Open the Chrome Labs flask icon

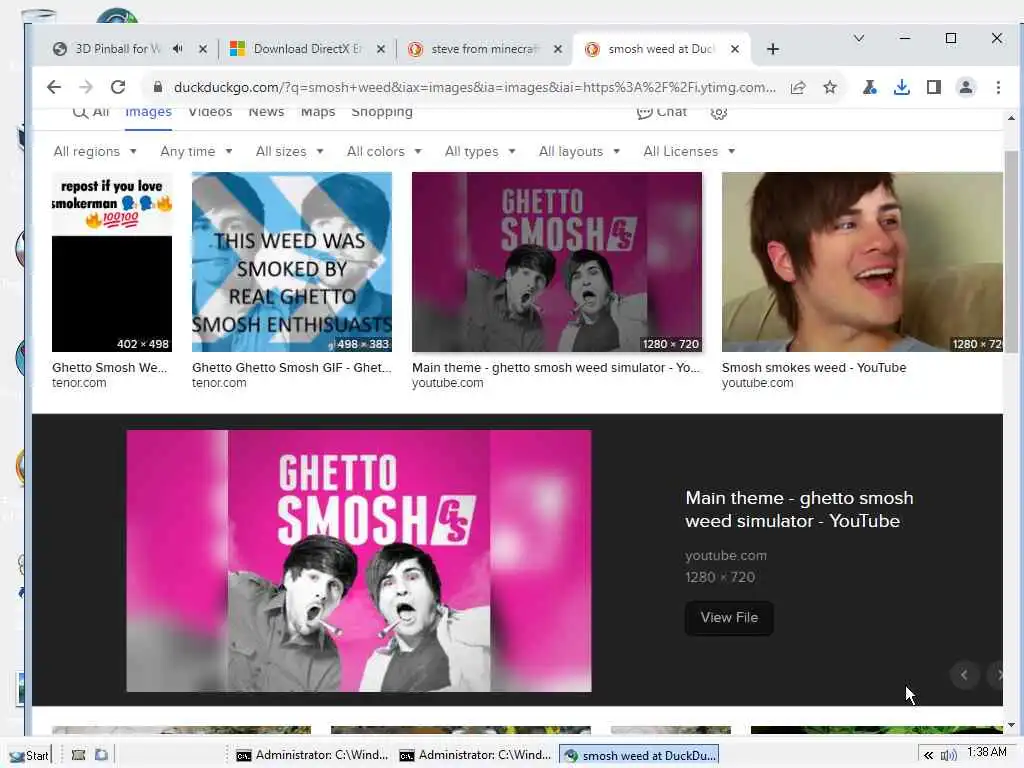869,87
